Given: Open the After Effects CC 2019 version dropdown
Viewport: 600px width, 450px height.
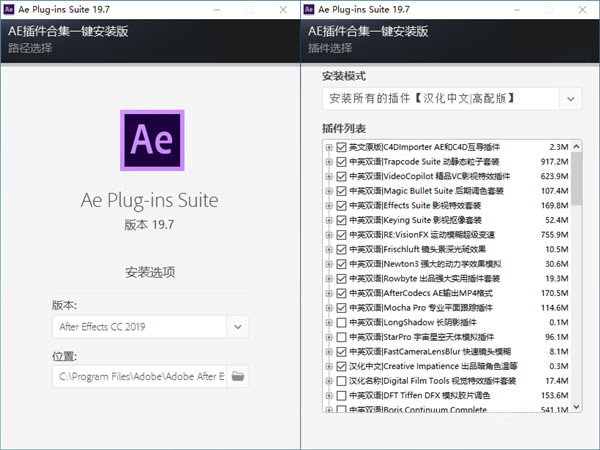Looking at the screenshot, I should pos(238,326).
